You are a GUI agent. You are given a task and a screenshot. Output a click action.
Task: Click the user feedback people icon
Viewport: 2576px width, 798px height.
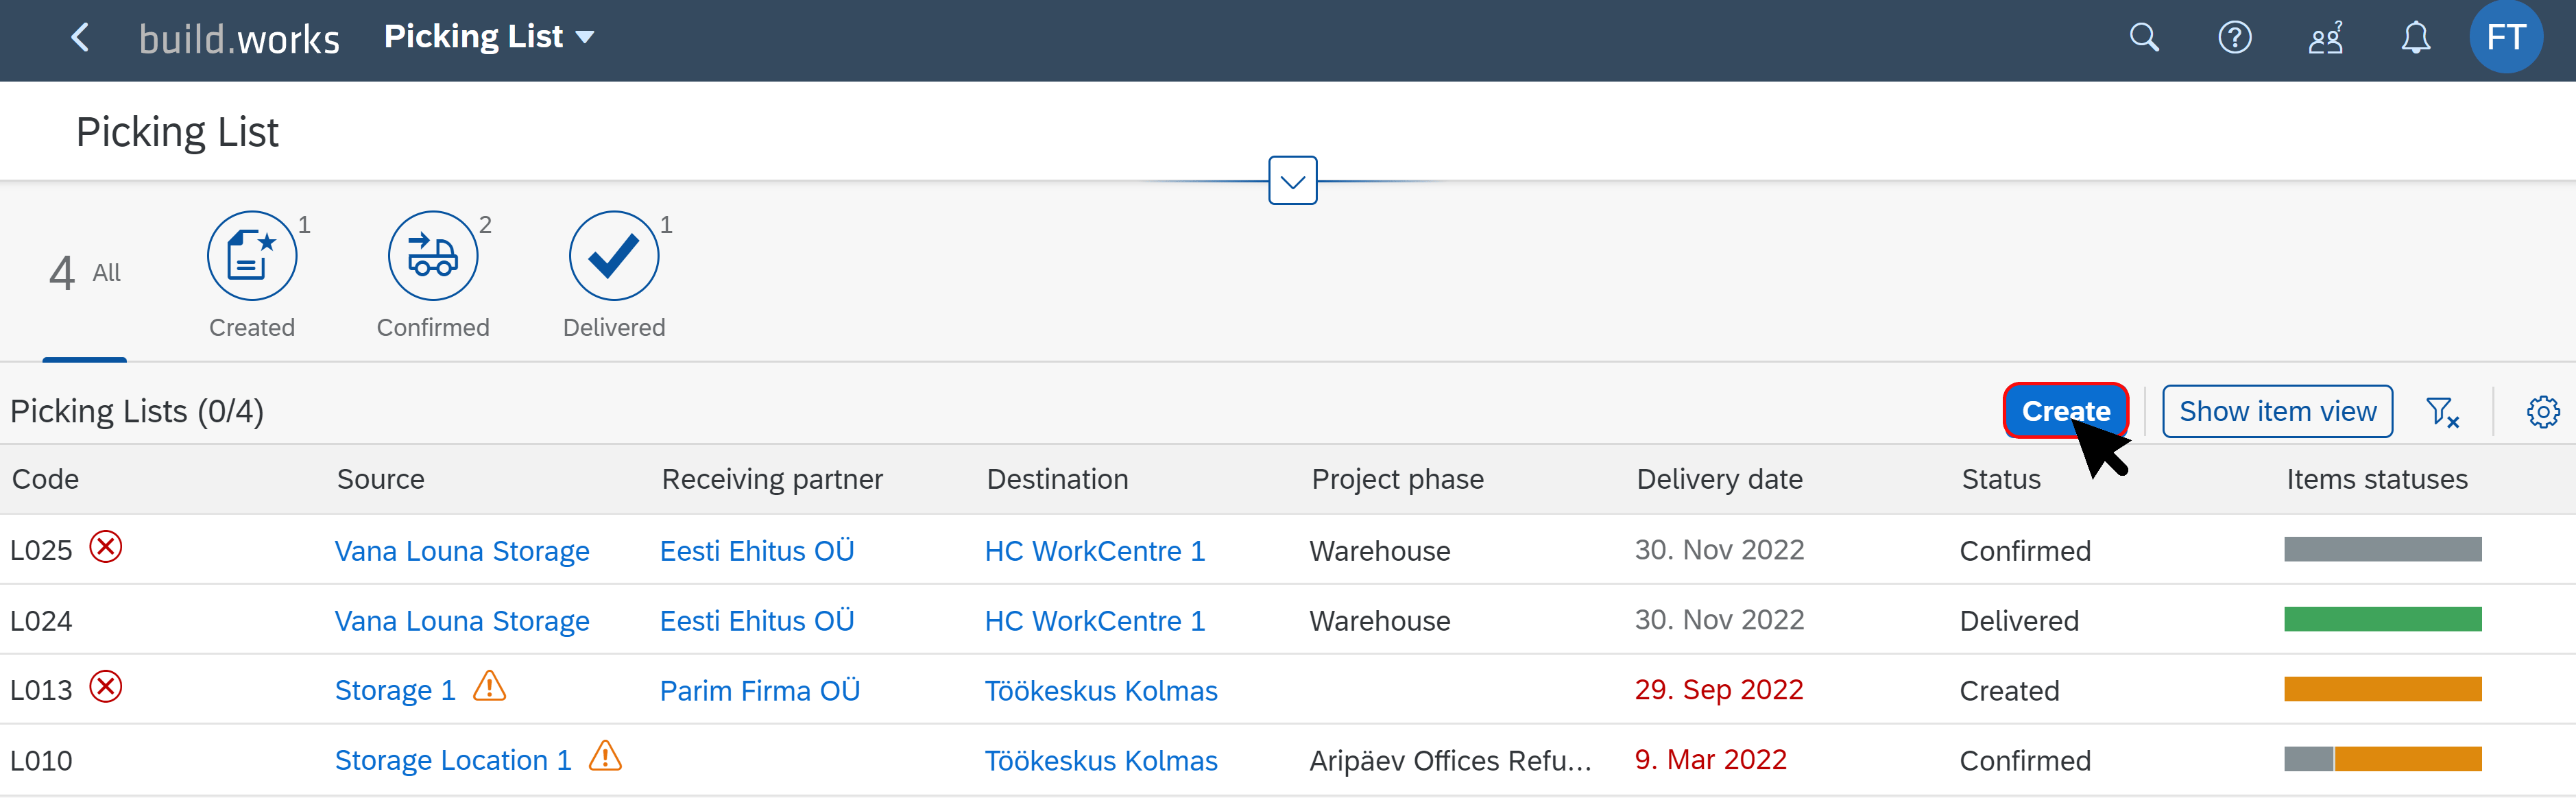tap(2325, 38)
